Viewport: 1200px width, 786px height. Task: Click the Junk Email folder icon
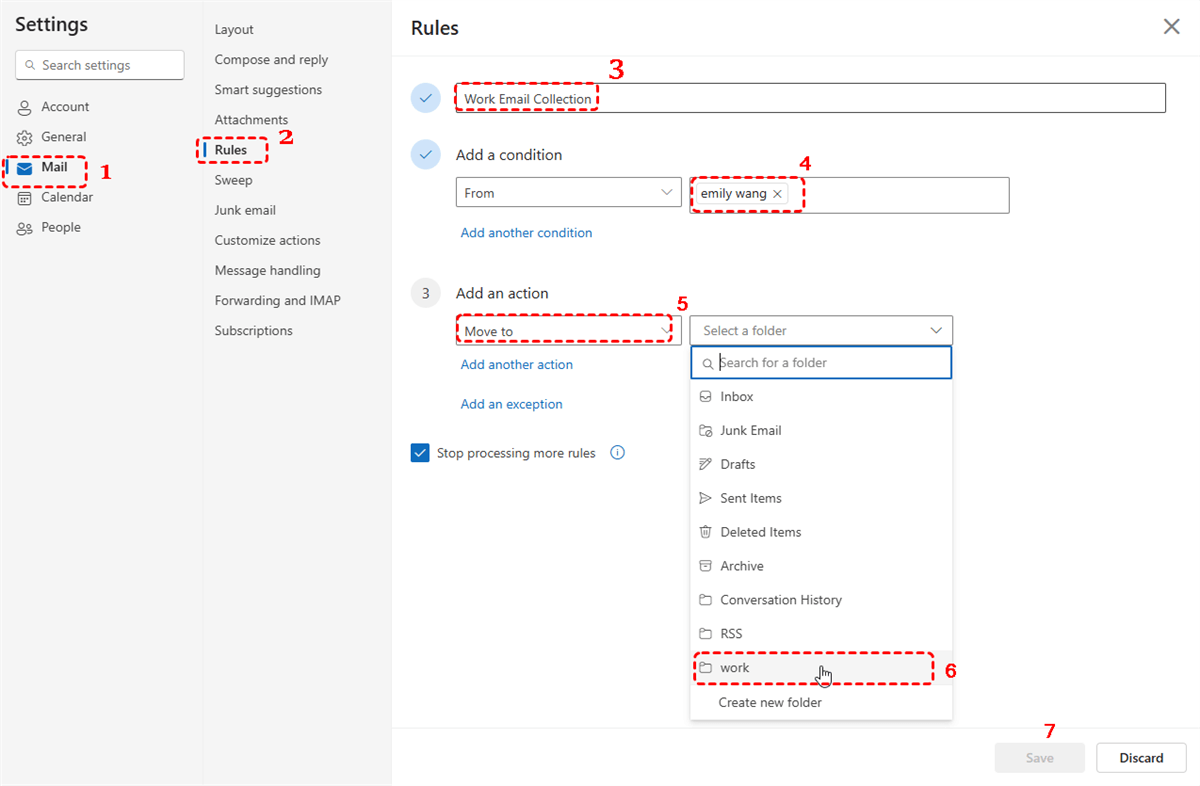pyautogui.click(x=705, y=431)
